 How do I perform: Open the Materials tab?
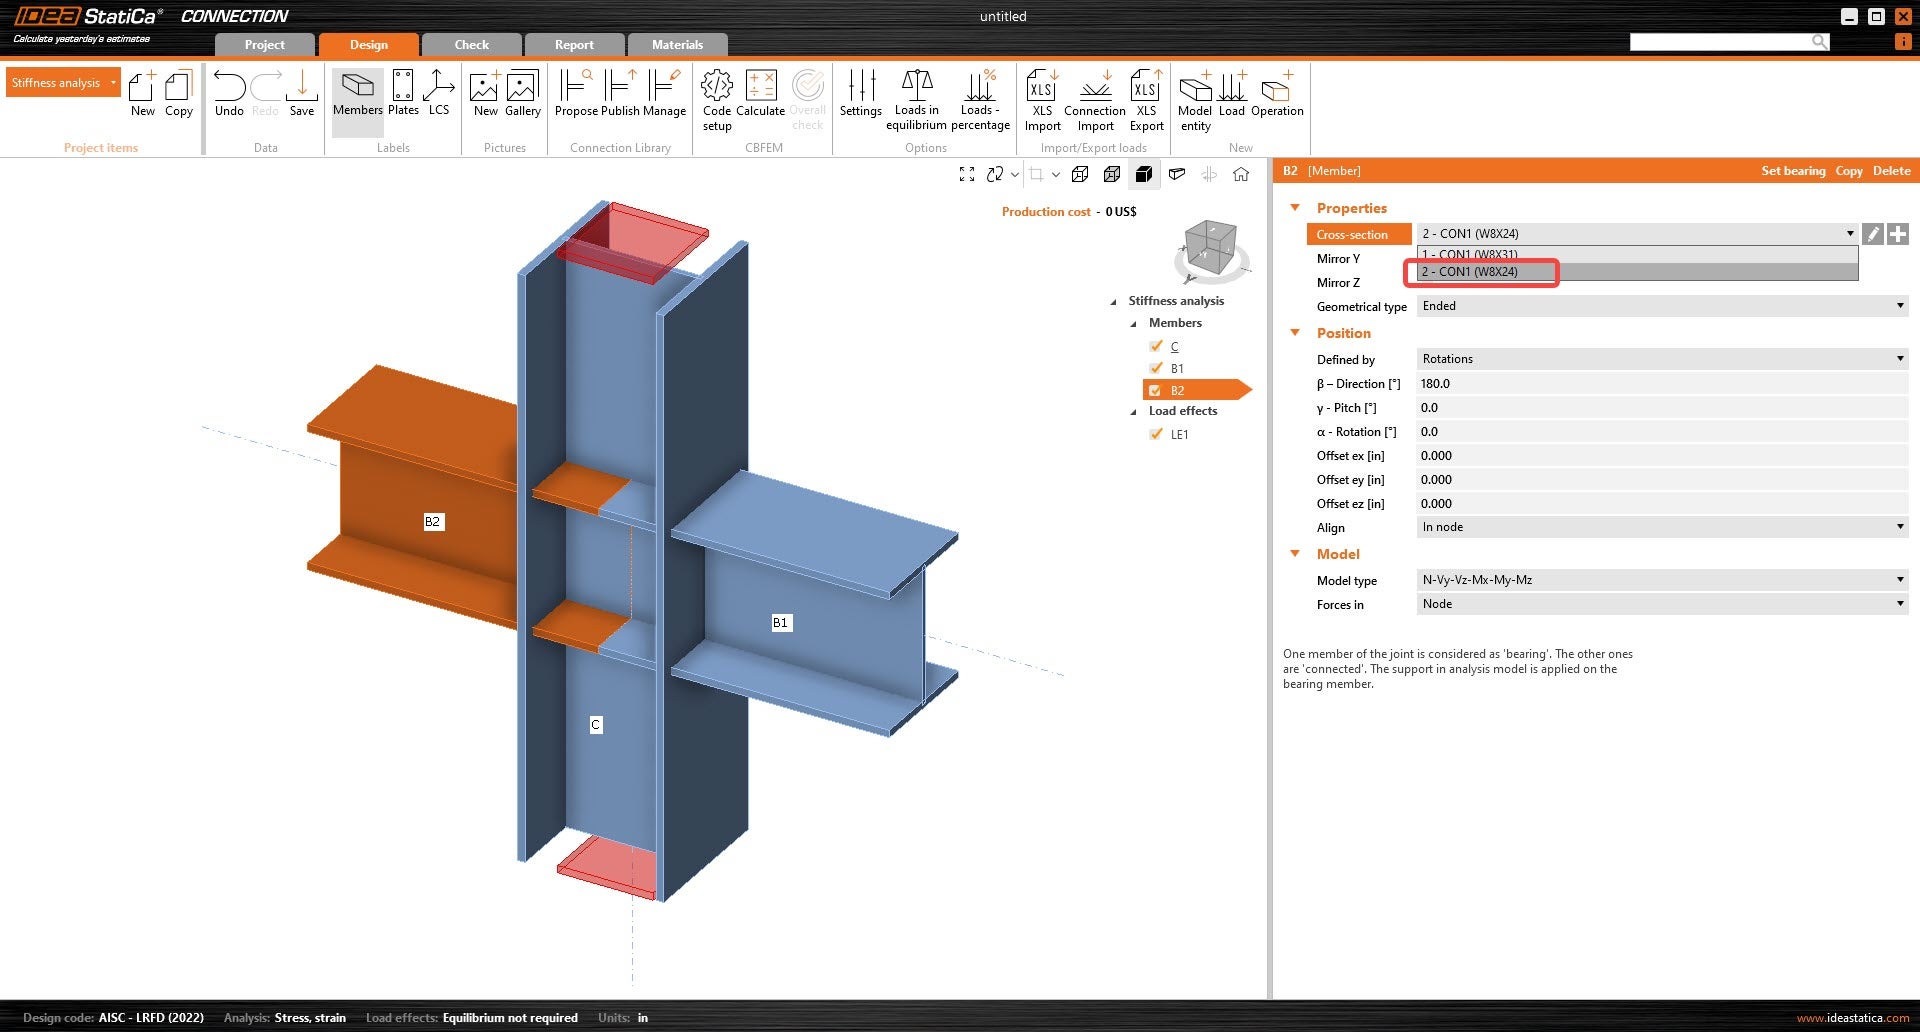click(677, 45)
